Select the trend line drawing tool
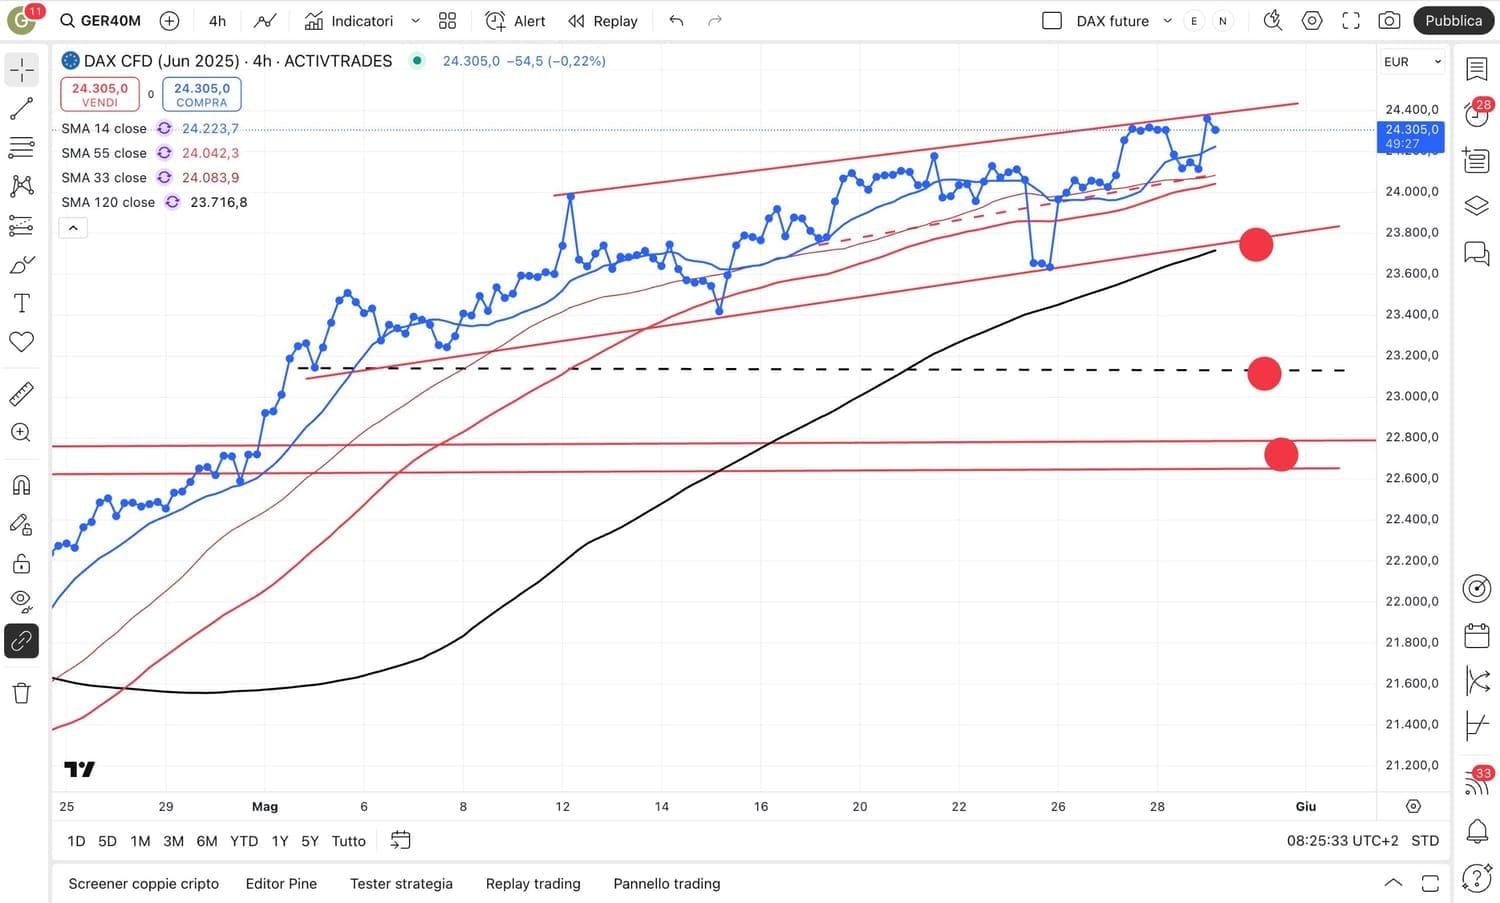This screenshot has height=903, width=1500. [22, 108]
